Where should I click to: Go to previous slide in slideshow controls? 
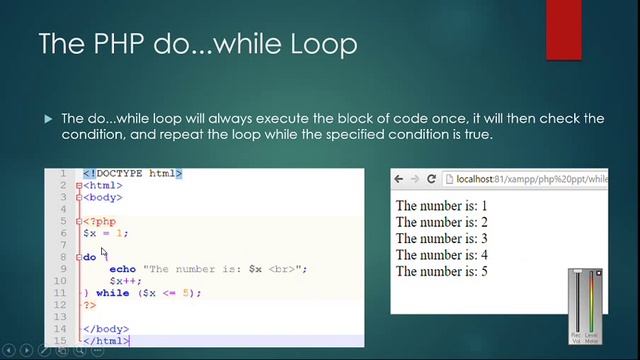(x=9, y=350)
